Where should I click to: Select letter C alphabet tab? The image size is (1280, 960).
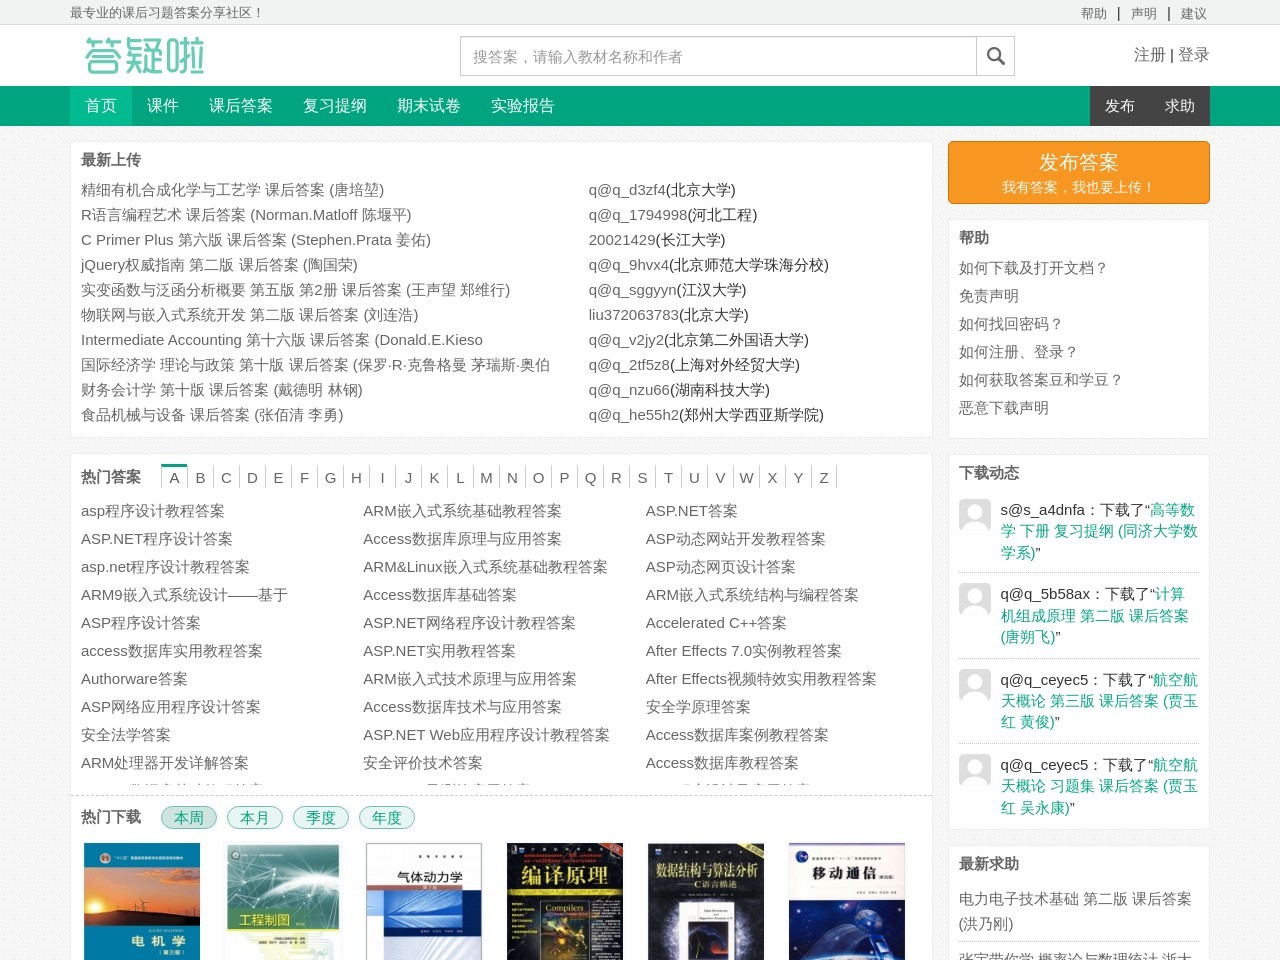click(x=226, y=477)
